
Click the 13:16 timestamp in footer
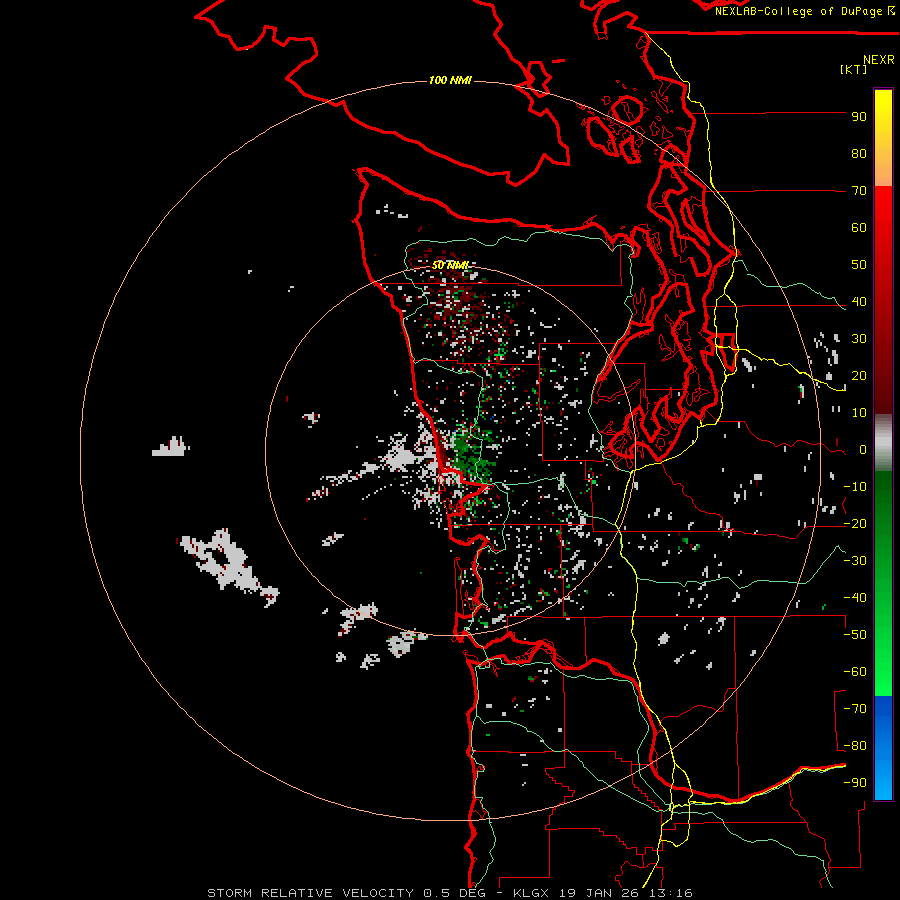click(670, 893)
